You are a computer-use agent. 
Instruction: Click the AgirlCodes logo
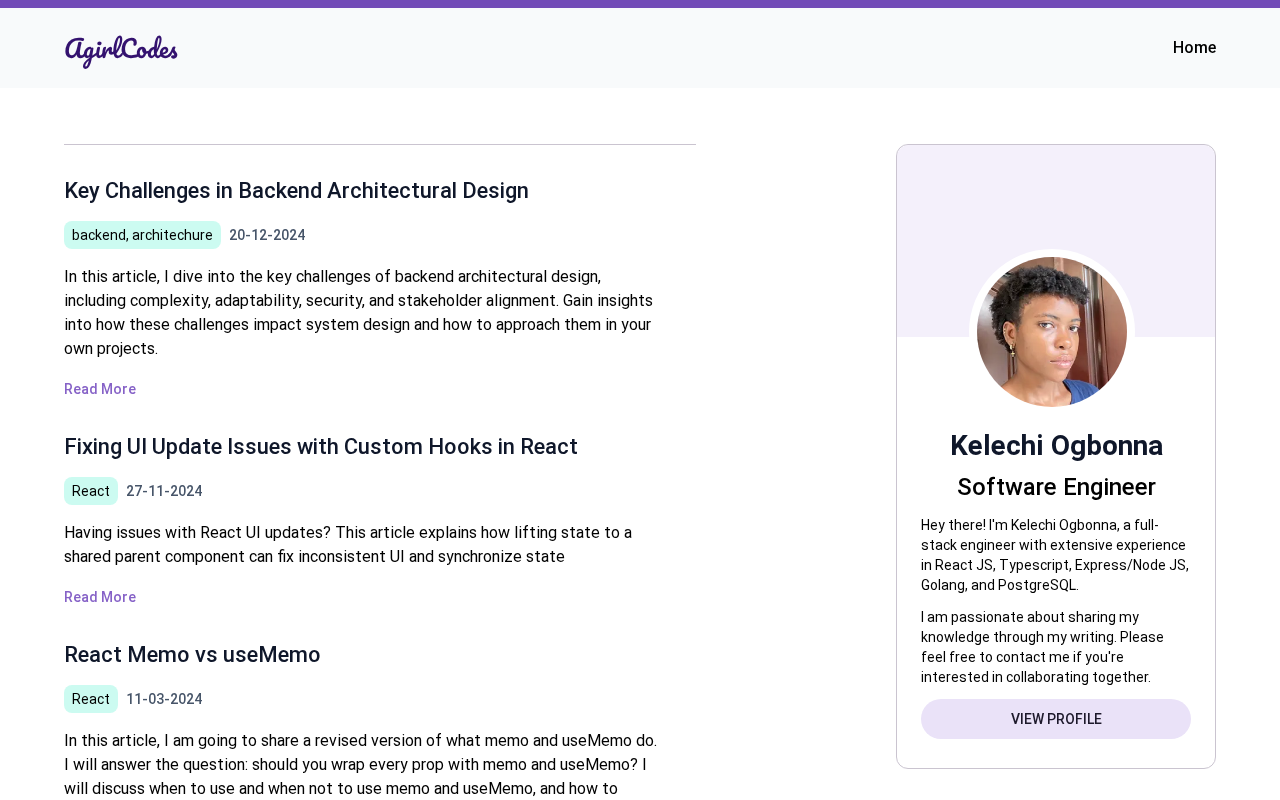[121, 50]
